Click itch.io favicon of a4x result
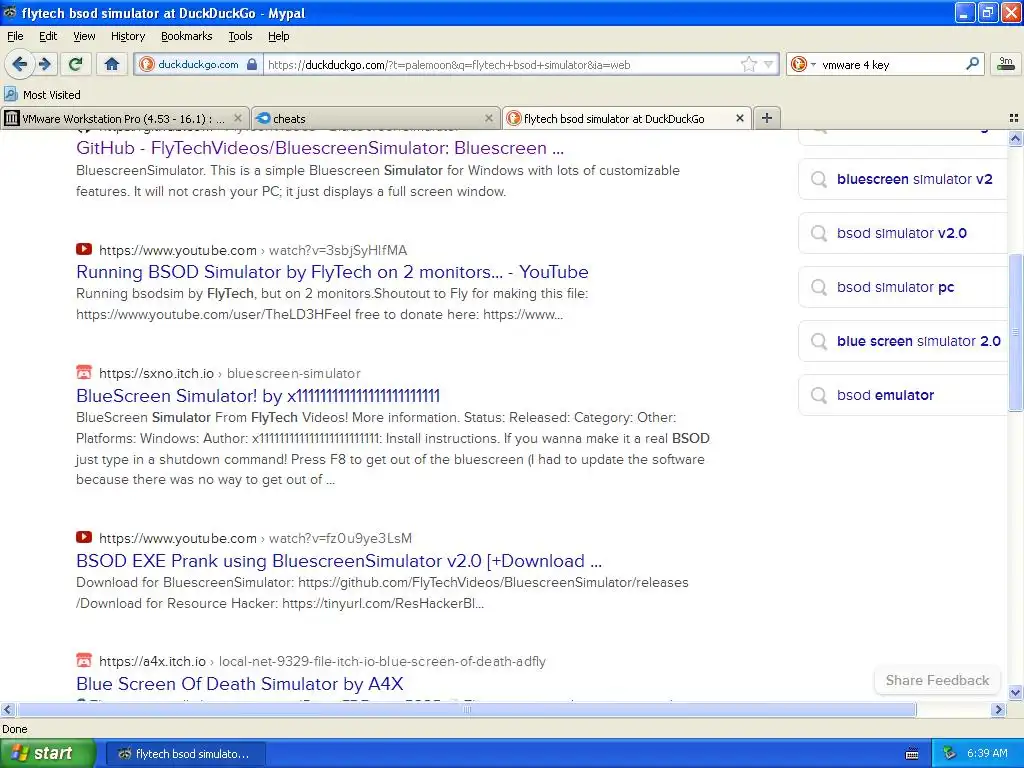1024x768 pixels. click(x=84, y=660)
